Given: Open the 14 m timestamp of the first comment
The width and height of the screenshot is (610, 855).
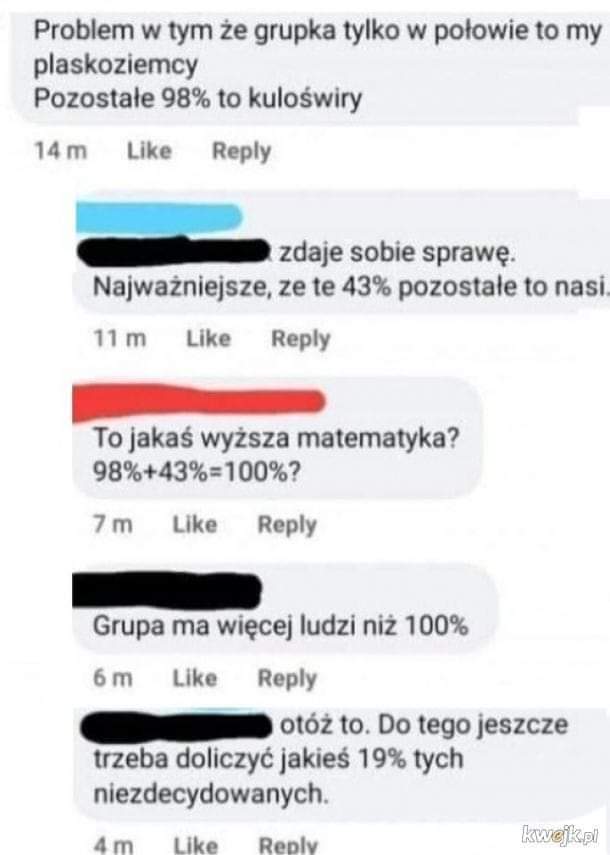Looking at the screenshot, I should point(61,150).
